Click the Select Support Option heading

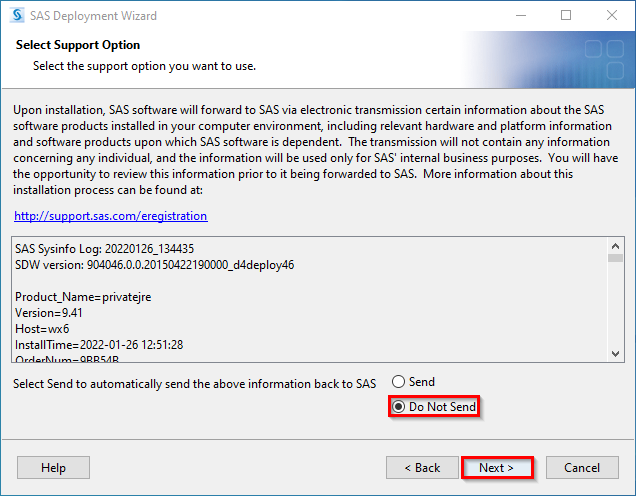[x=78, y=45]
